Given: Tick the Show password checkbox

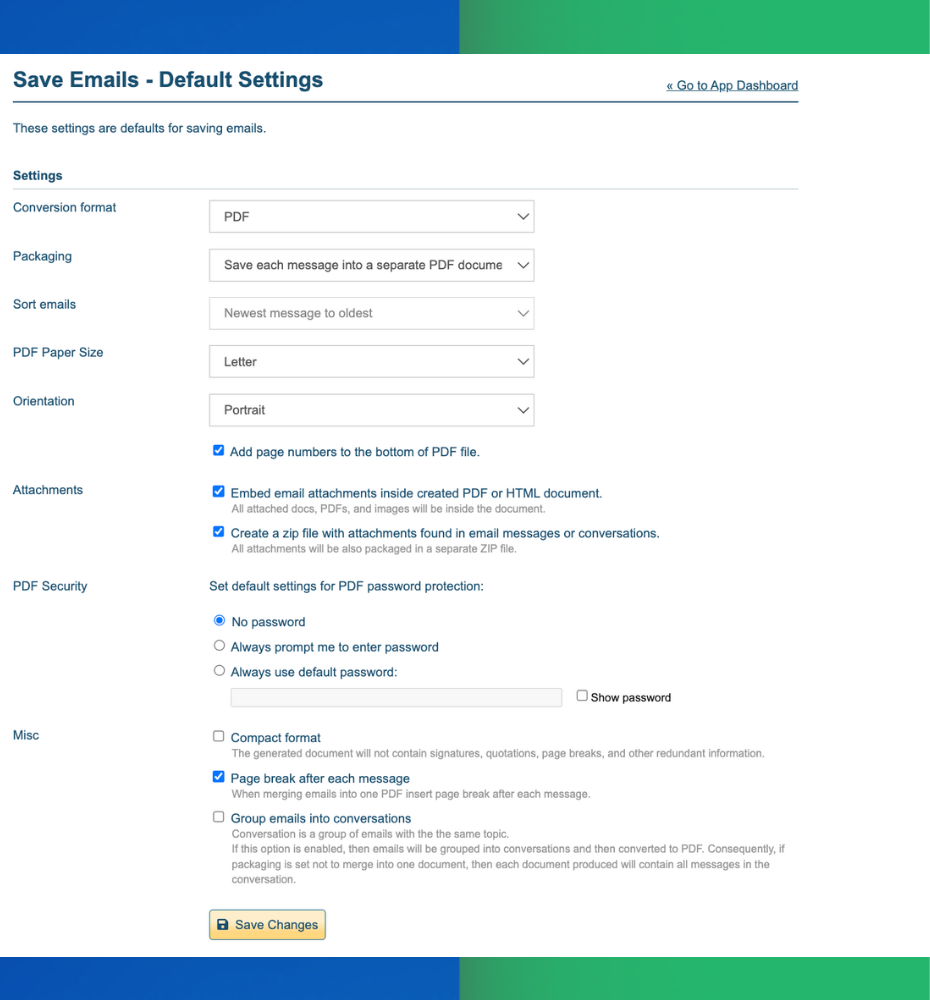Looking at the screenshot, I should [x=582, y=695].
